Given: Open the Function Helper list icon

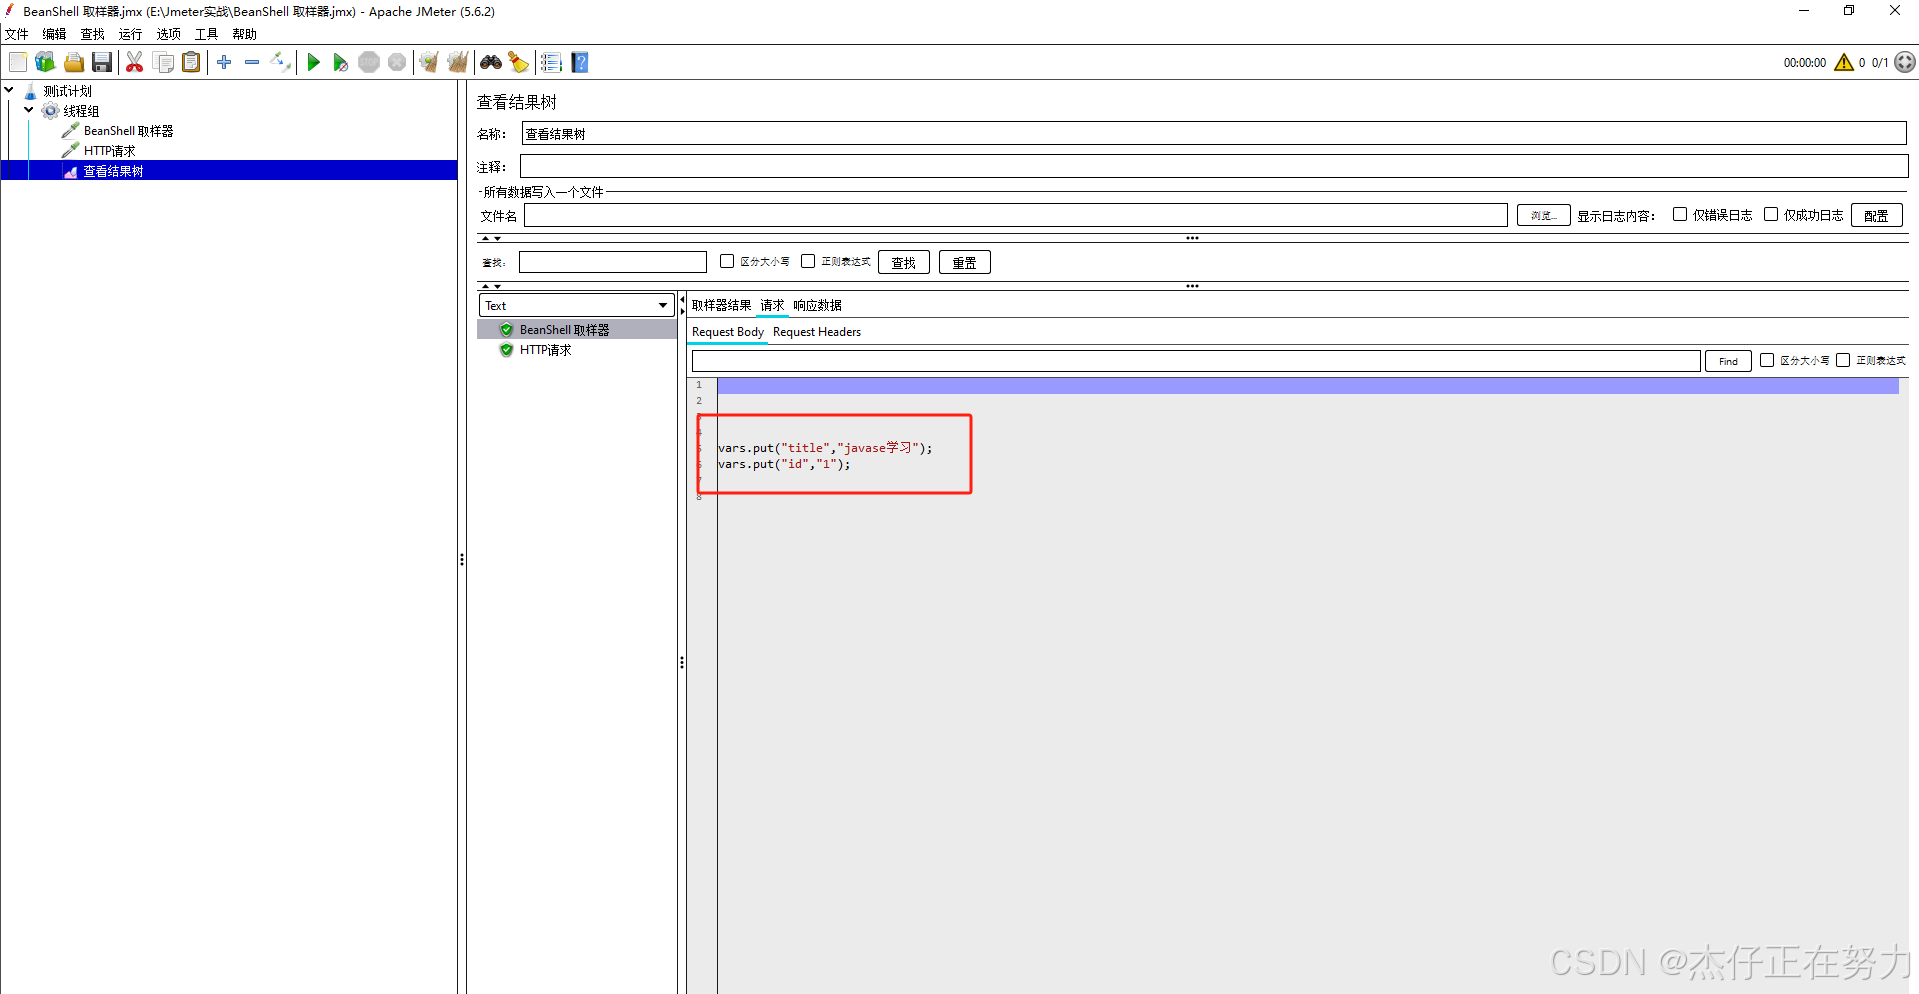Looking at the screenshot, I should (551, 62).
